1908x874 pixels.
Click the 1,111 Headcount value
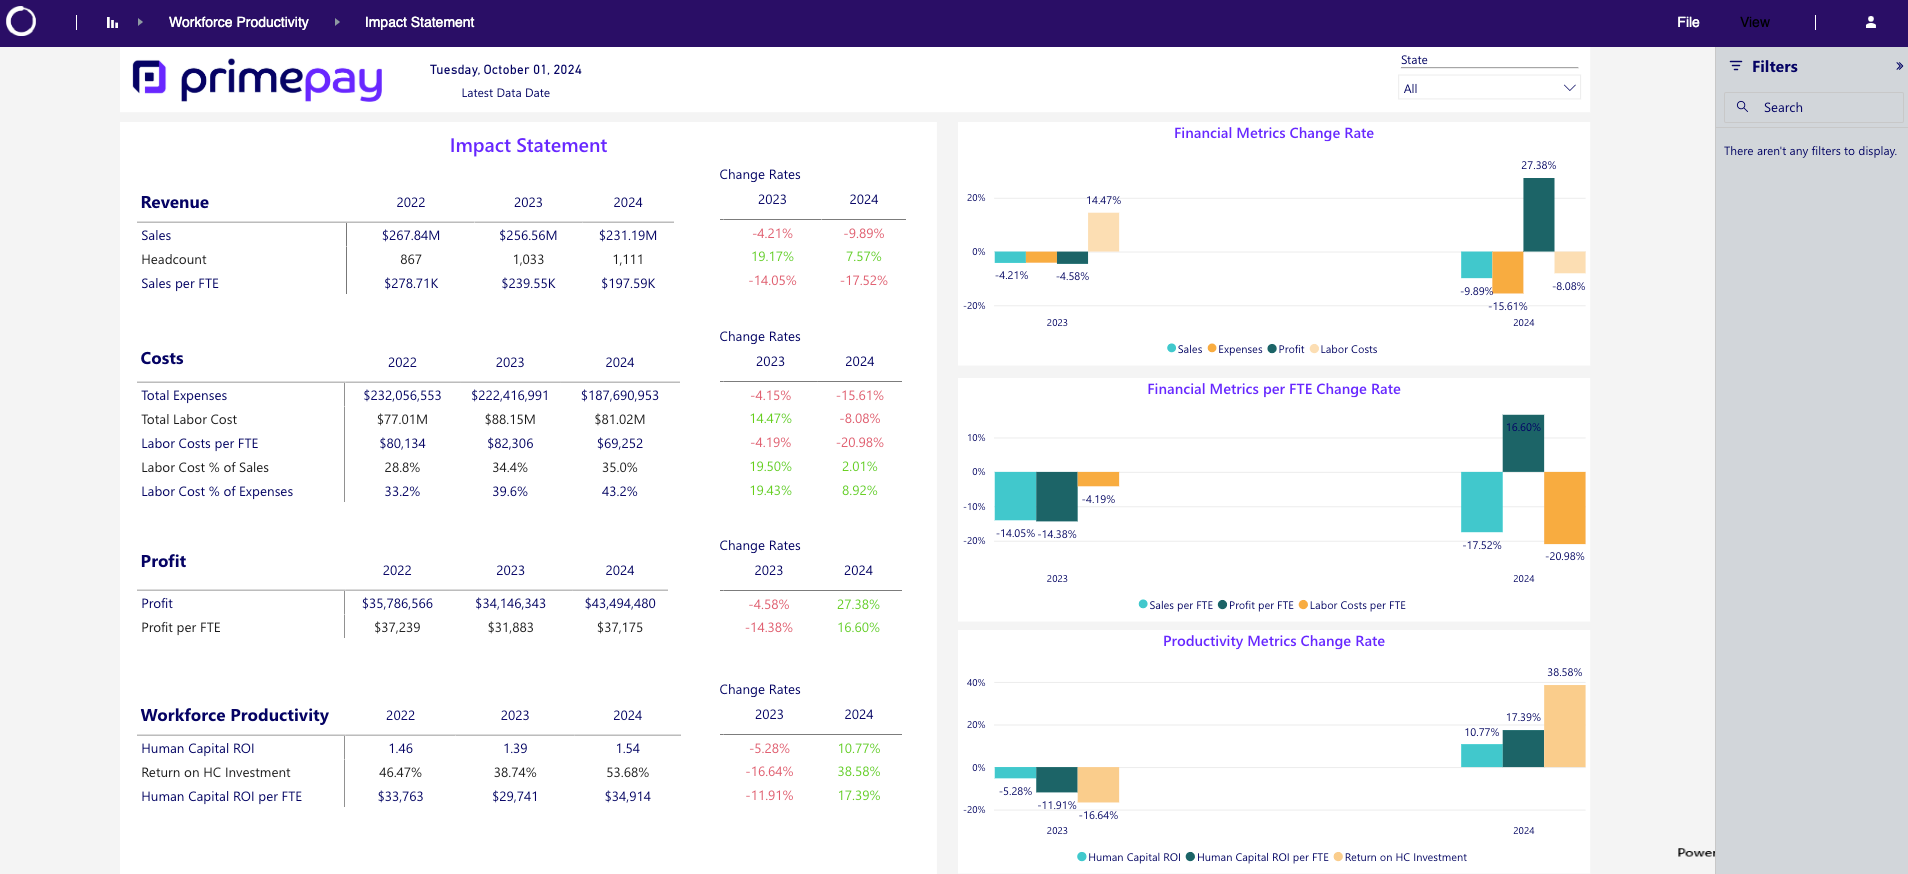(x=628, y=259)
